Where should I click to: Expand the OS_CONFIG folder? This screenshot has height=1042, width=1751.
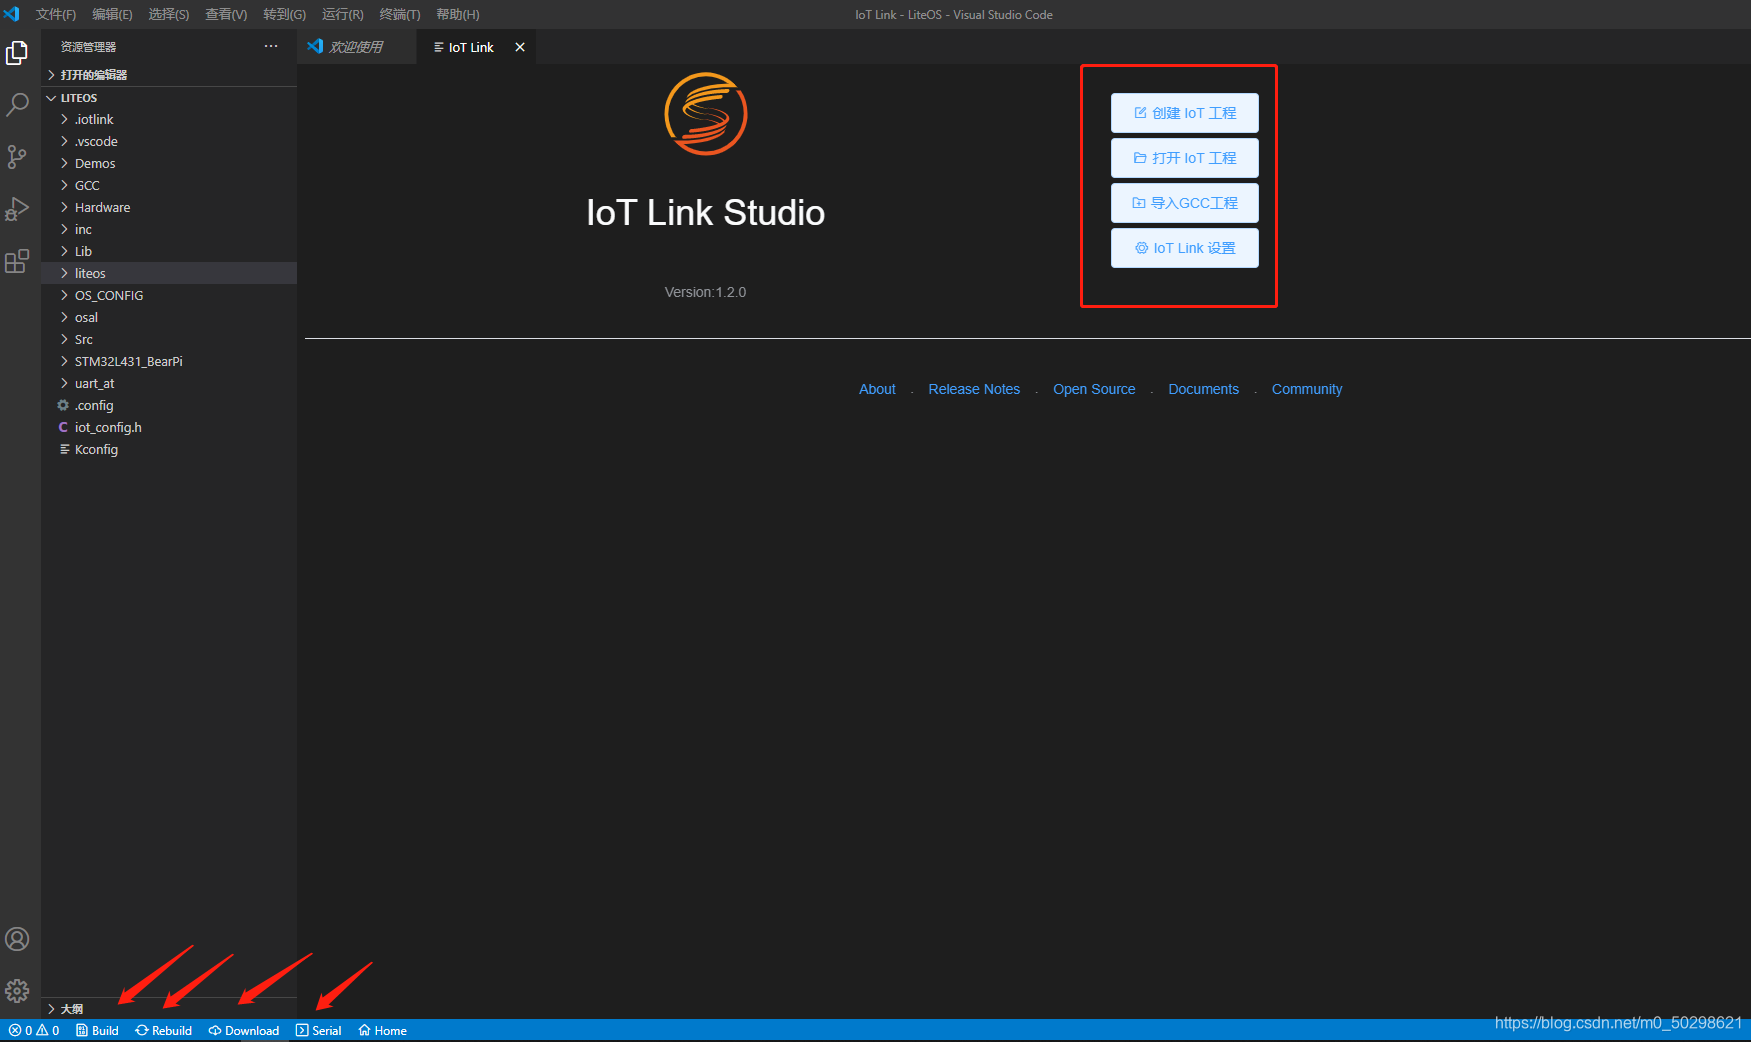tap(169, 296)
